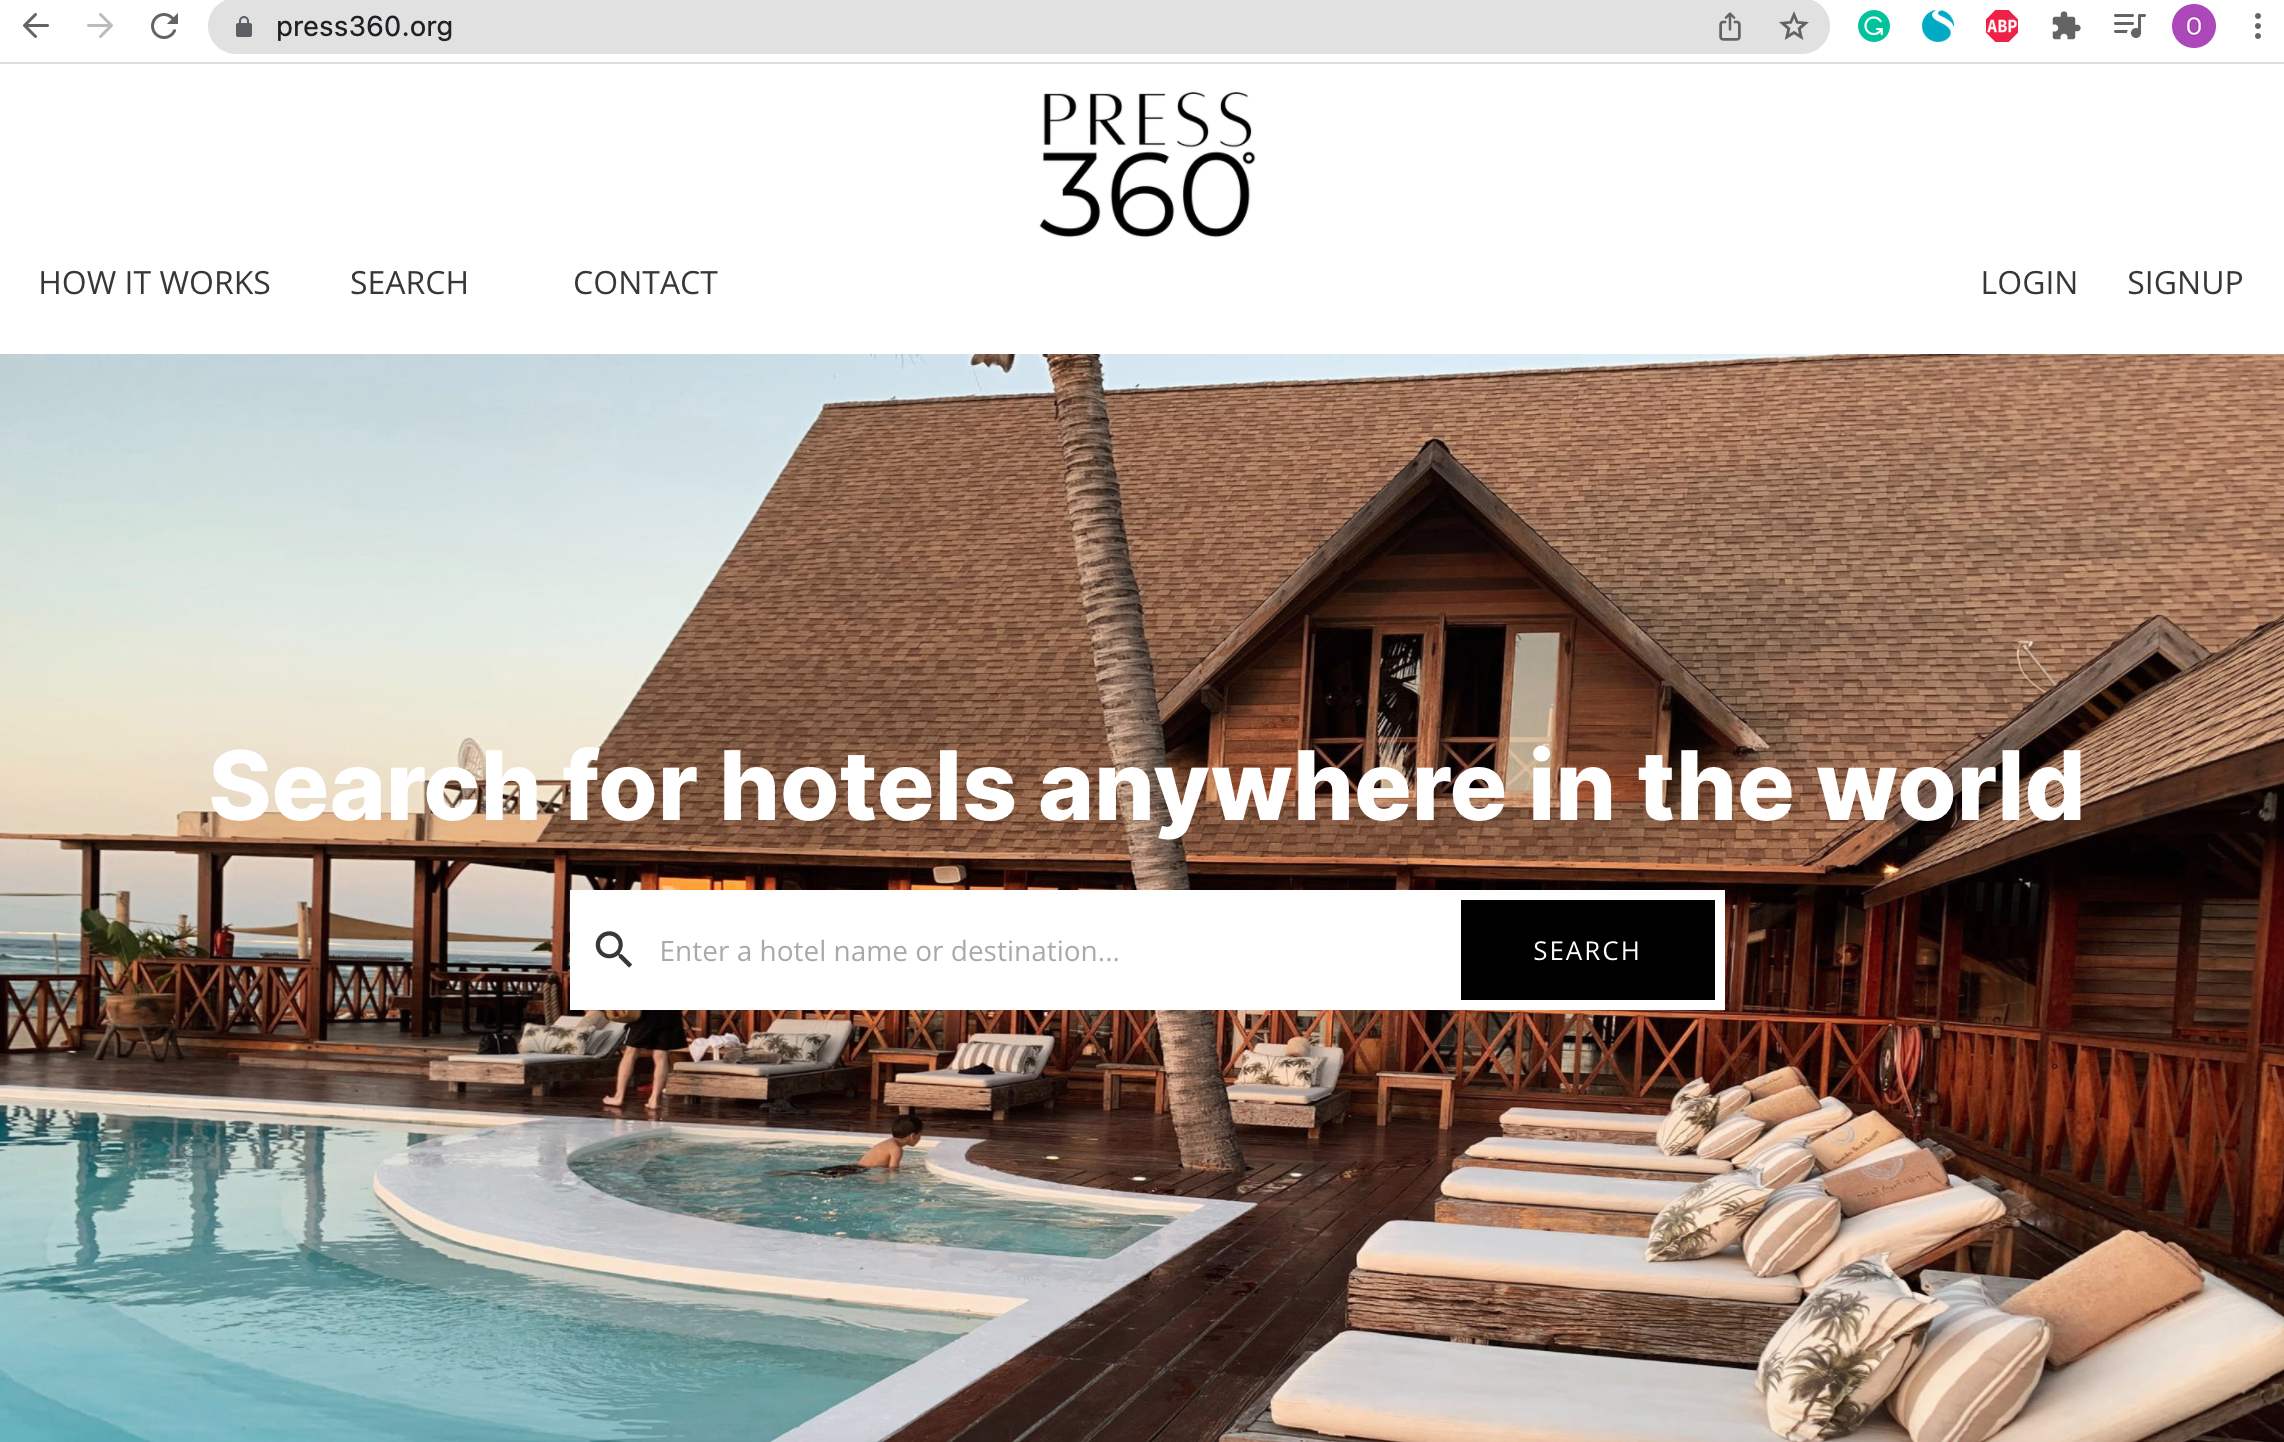Click the browser forward arrow
Image resolution: width=2284 pixels, height=1442 pixels.
pos(100,26)
